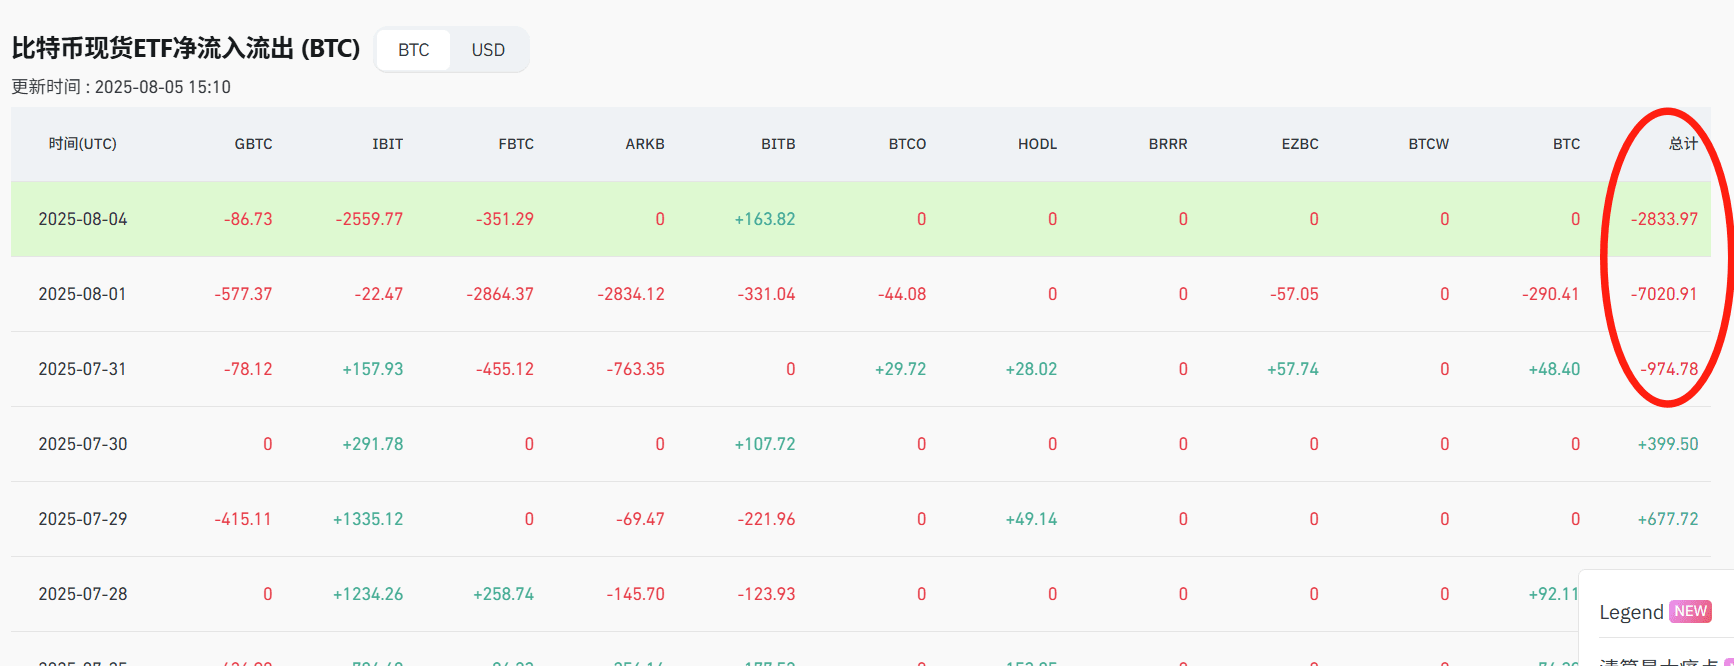Image resolution: width=1734 pixels, height=666 pixels.
Task: Click the BITB value -123.93
Action: pos(767,594)
